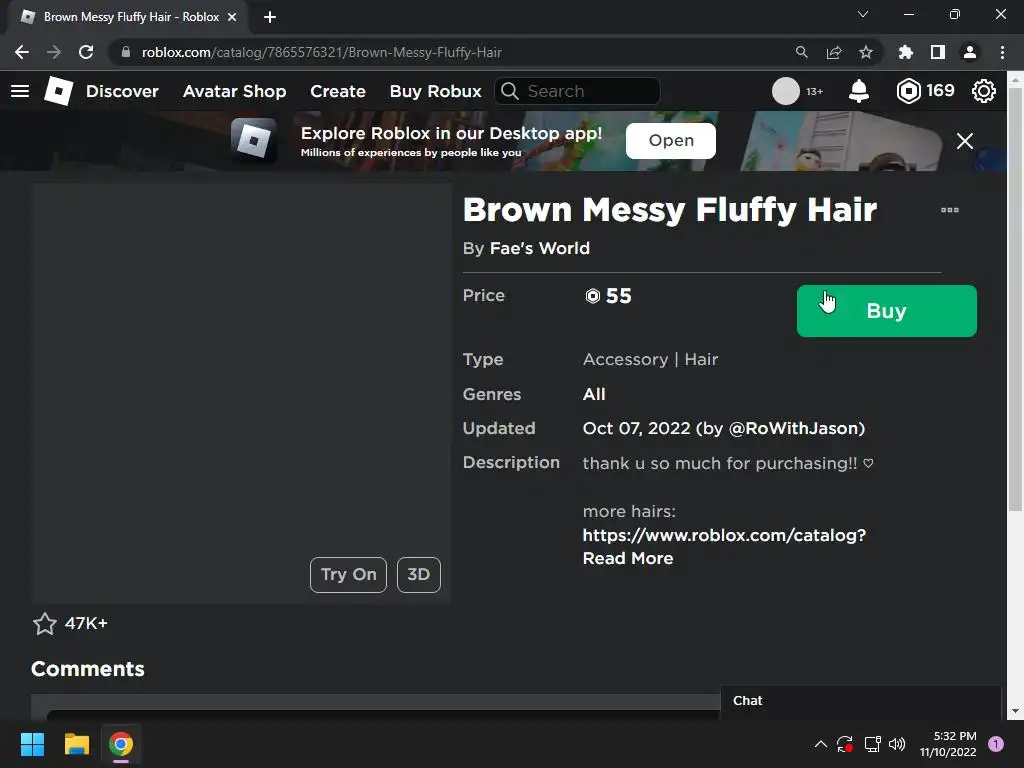Open the Avatar Shop
1024x768 pixels.
[234, 91]
